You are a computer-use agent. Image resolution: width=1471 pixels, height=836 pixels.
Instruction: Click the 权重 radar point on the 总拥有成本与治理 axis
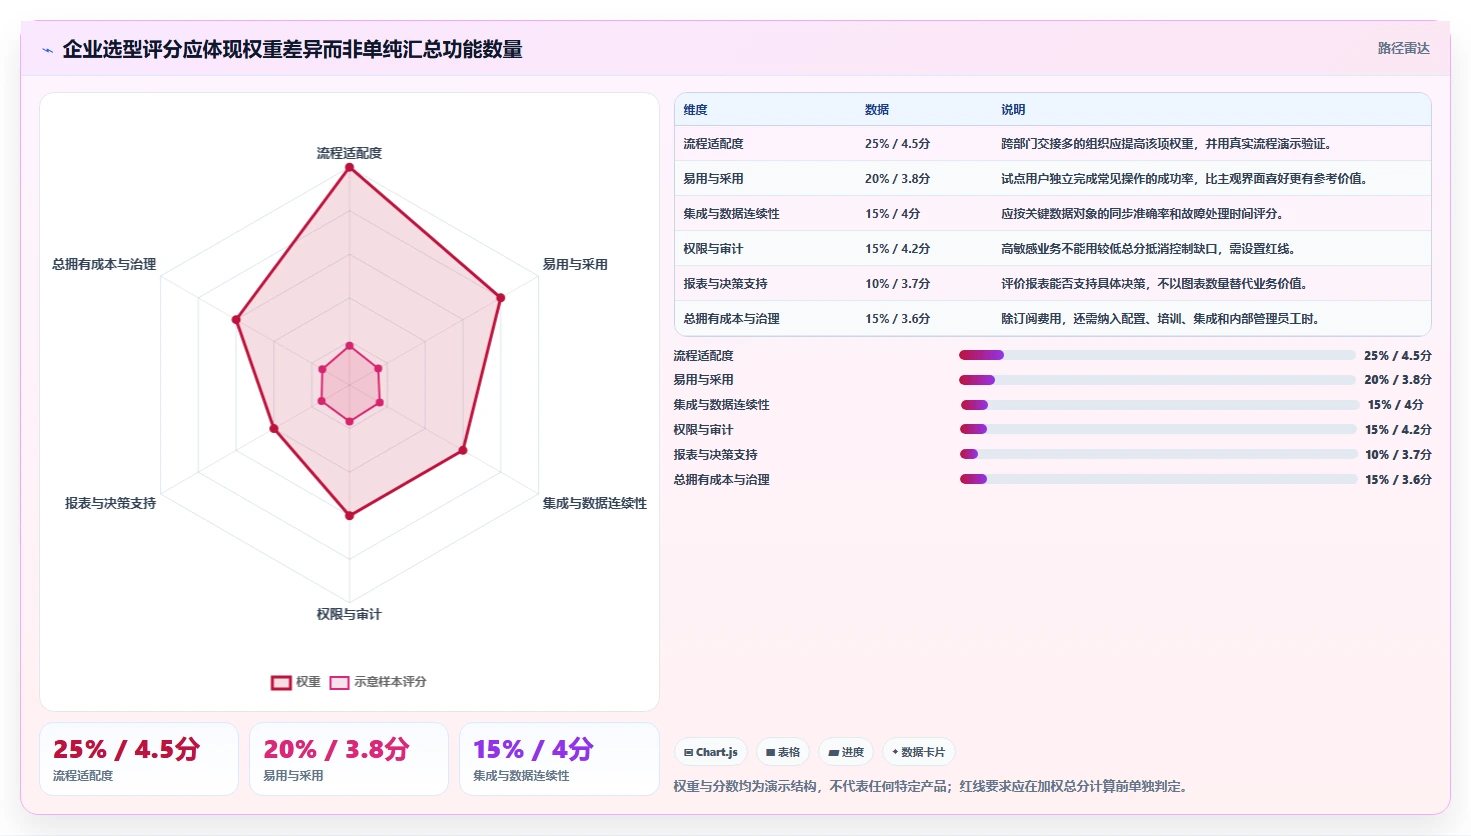click(236, 320)
